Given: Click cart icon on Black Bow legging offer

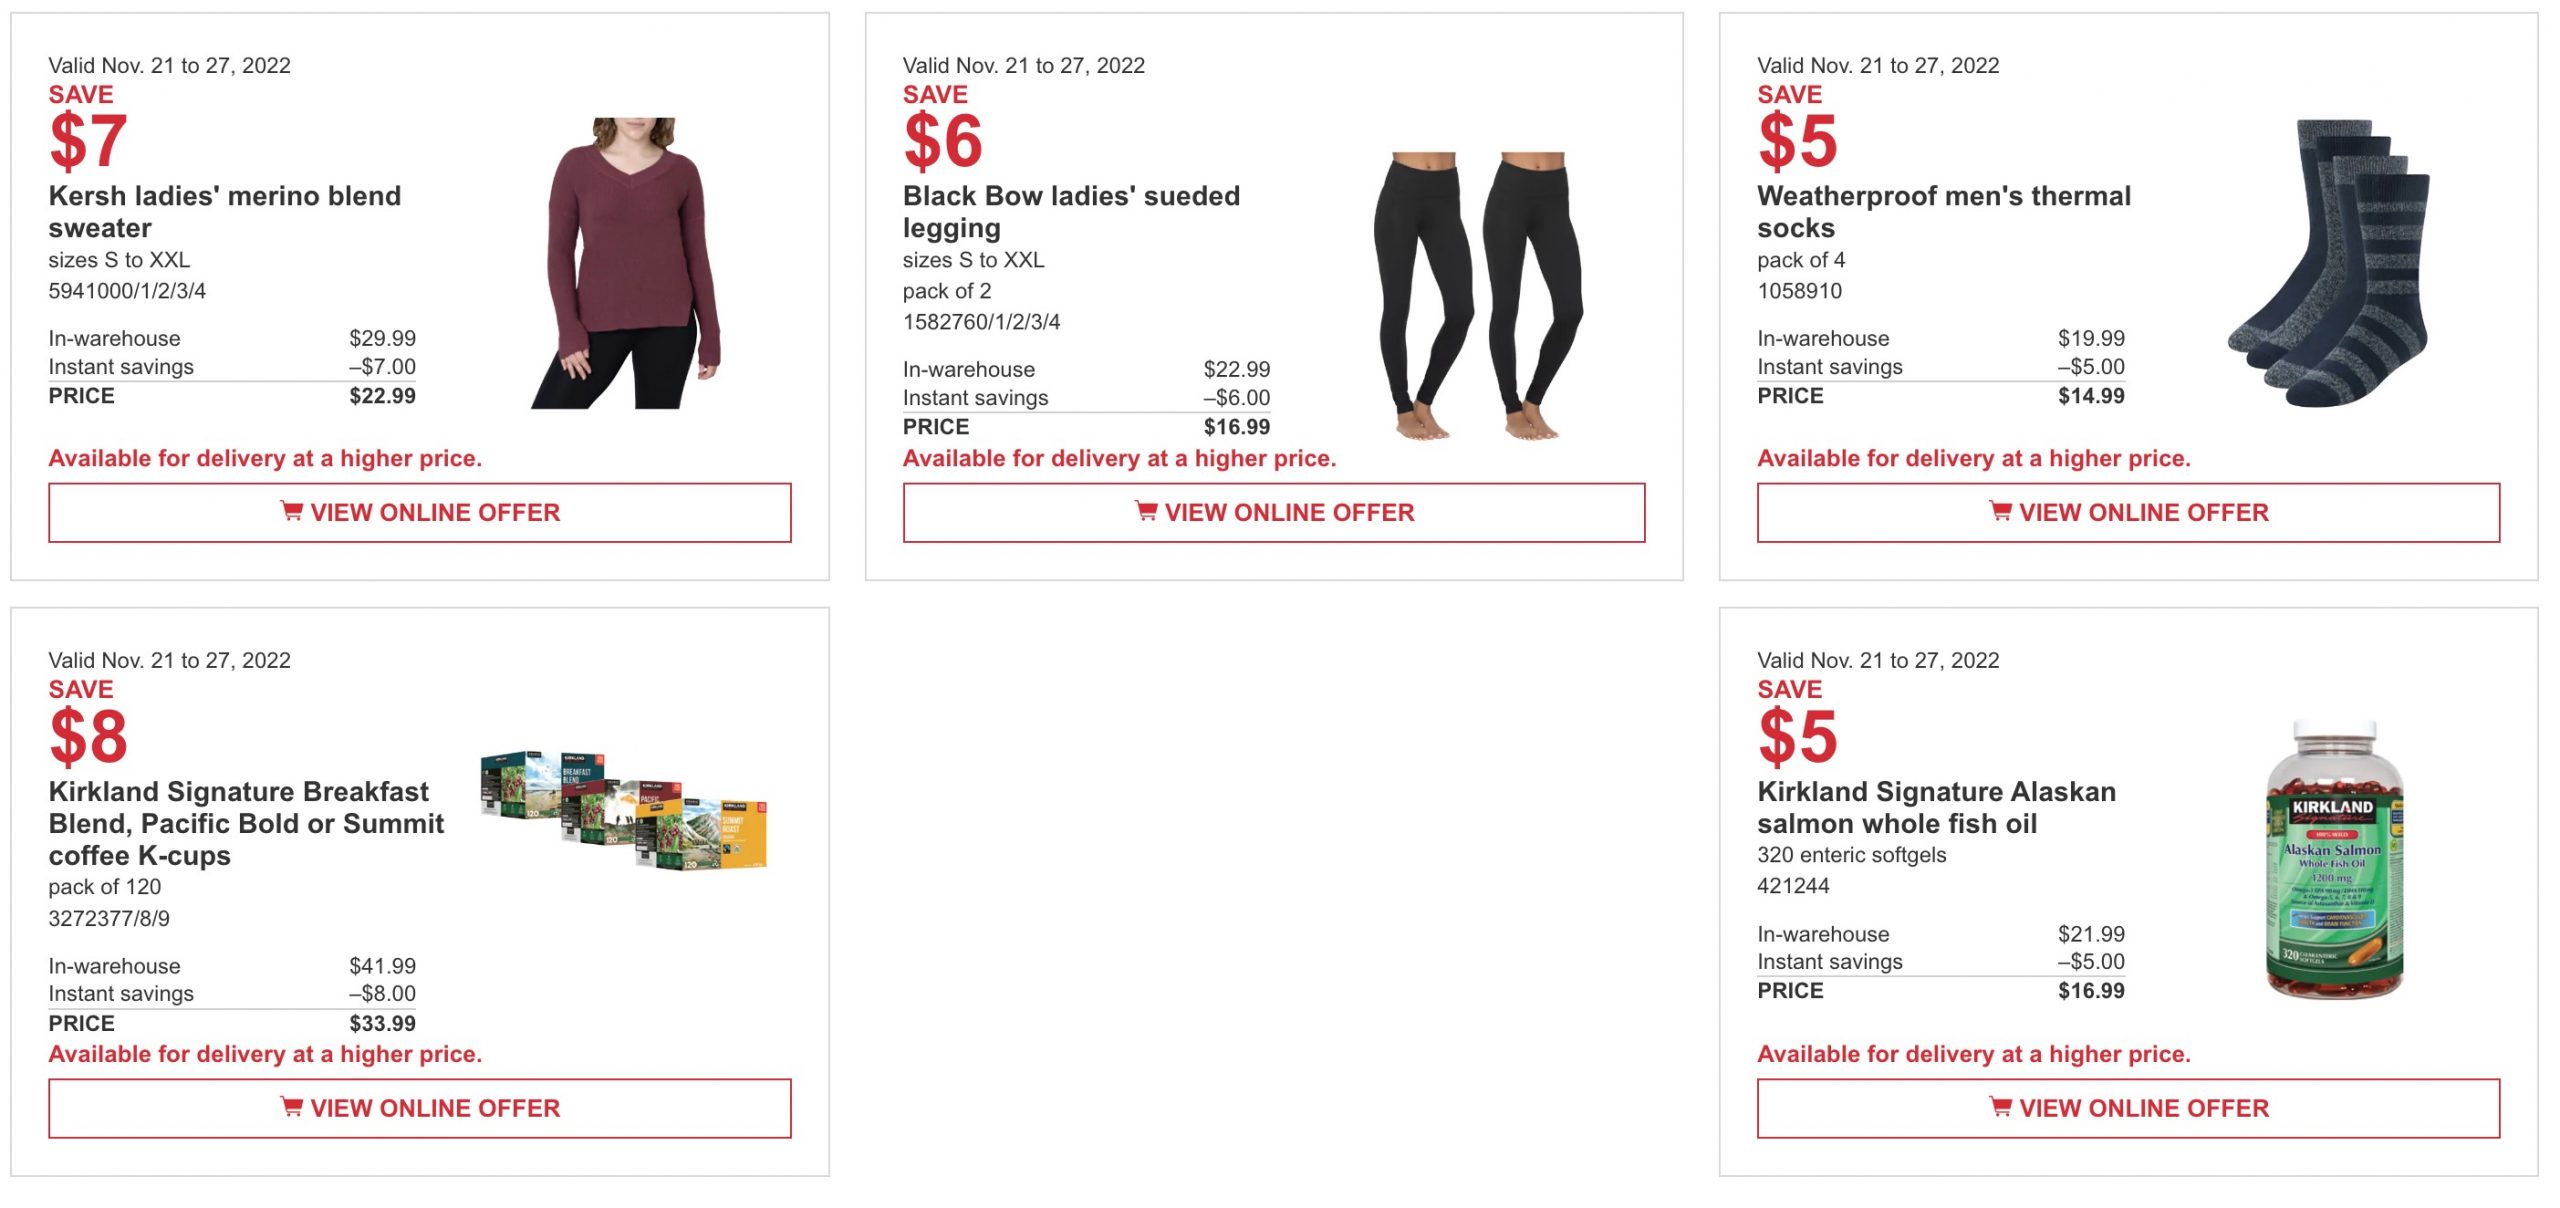Looking at the screenshot, I should (x=1146, y=512).
